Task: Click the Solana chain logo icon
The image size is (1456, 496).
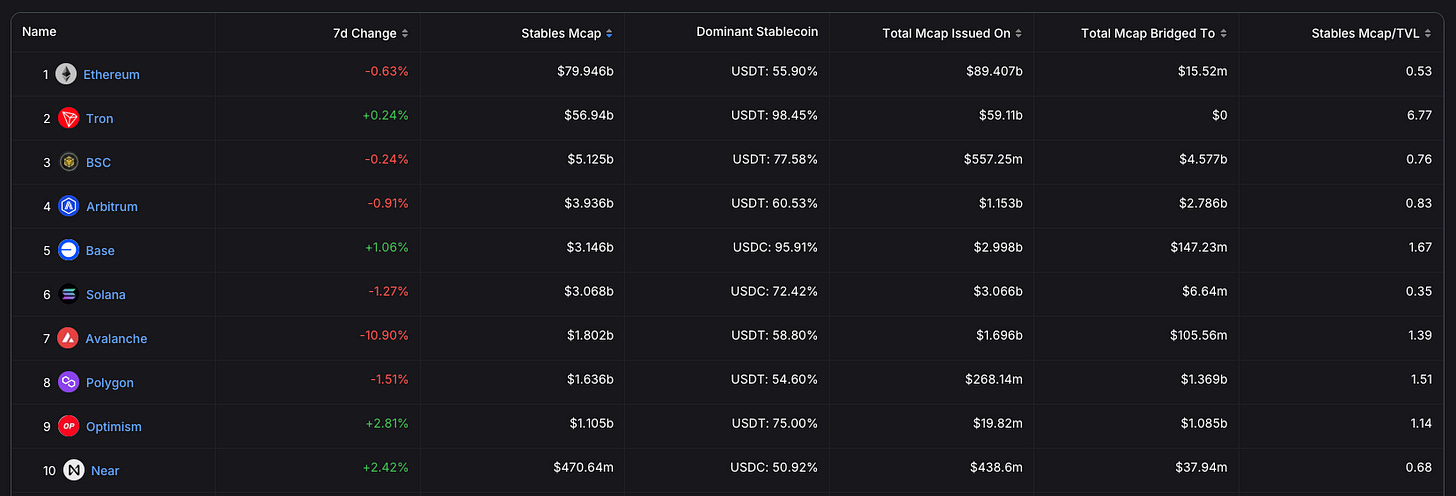Action: [x=68, y=294]
